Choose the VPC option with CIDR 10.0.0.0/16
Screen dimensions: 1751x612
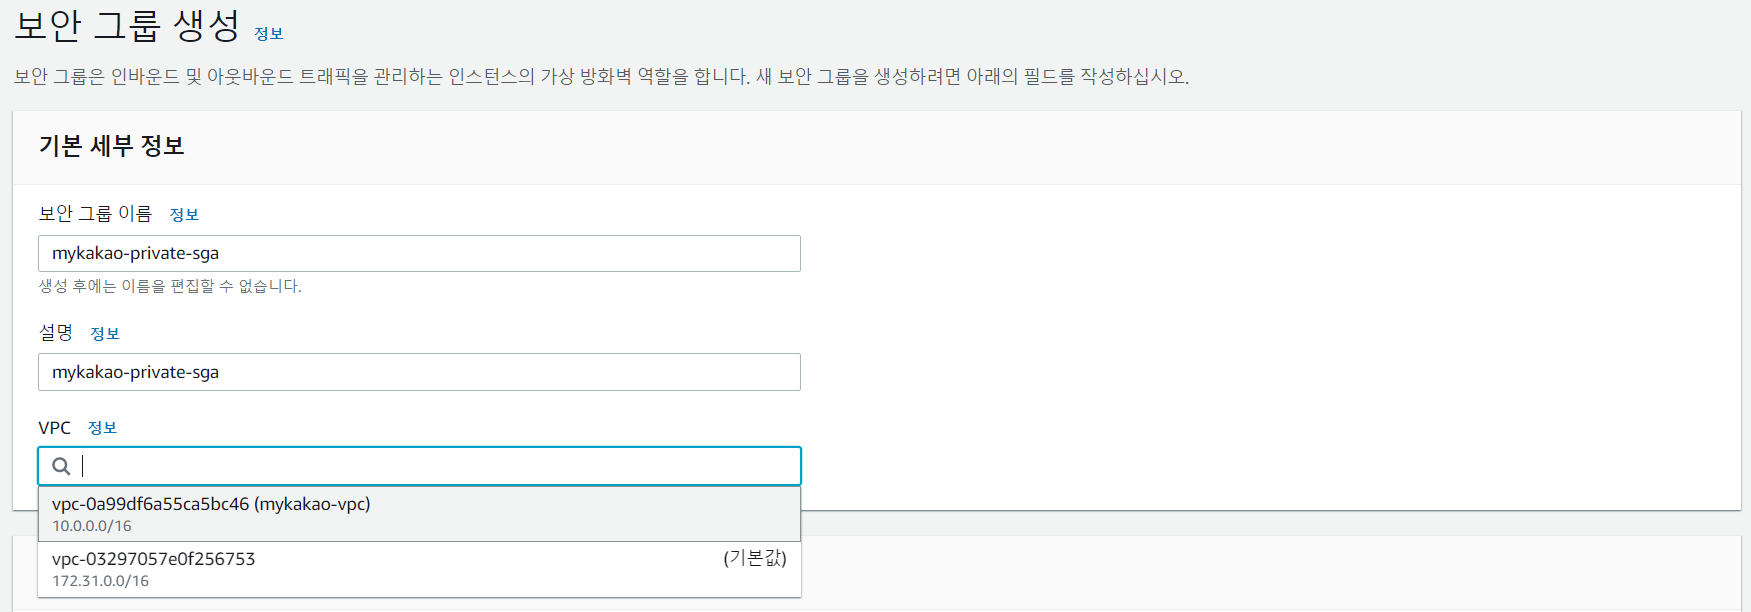(419, 514)
